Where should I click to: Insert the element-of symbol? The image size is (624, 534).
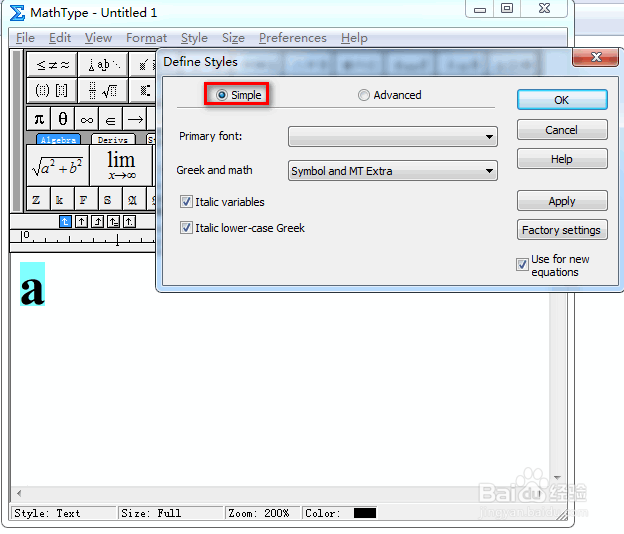(x=111, y=119)
